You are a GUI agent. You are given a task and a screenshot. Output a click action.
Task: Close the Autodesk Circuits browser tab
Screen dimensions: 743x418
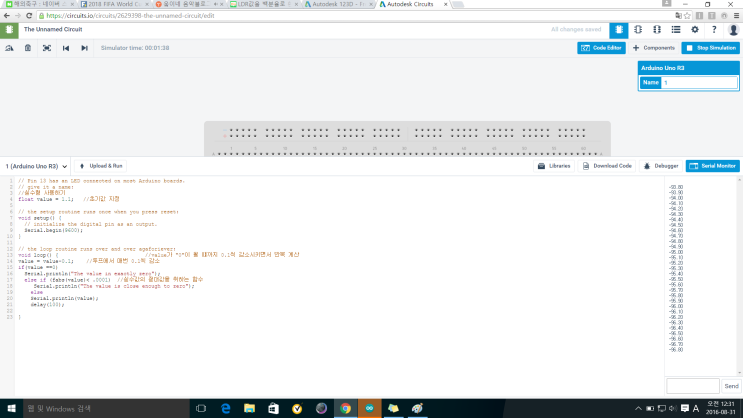pos(445,4)
